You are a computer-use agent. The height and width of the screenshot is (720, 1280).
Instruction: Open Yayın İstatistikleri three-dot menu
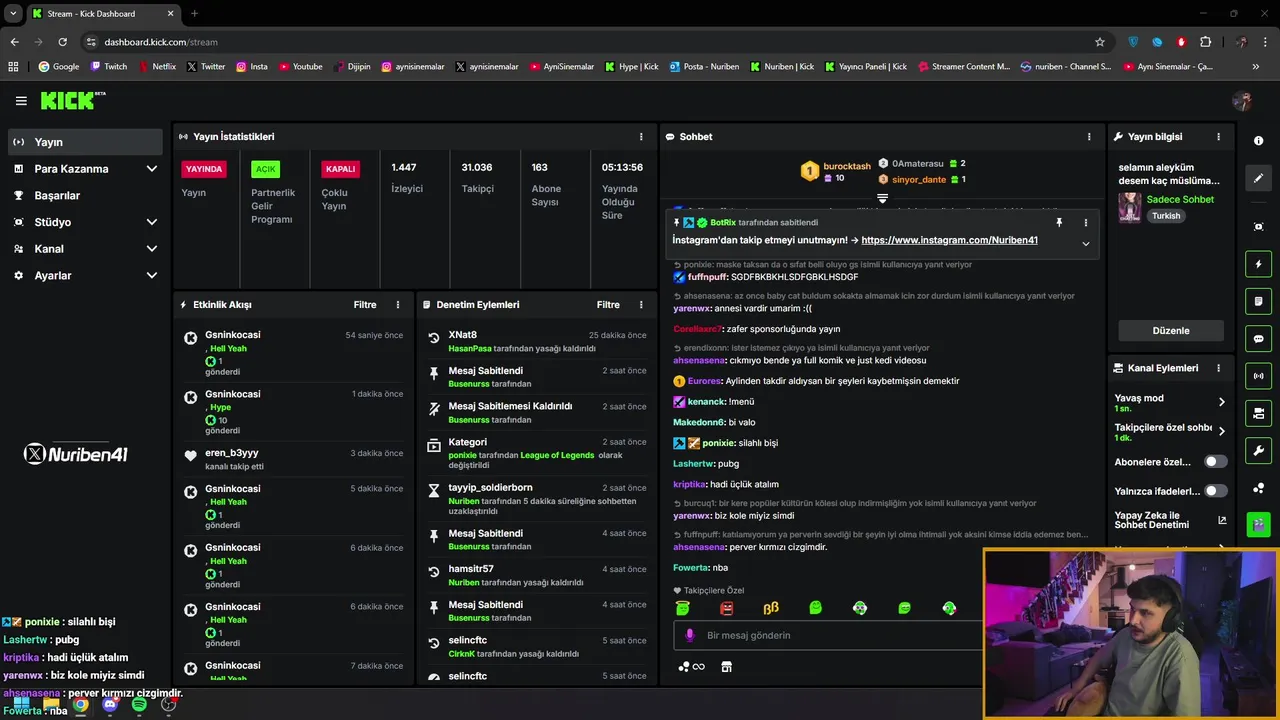pos(641,137)
